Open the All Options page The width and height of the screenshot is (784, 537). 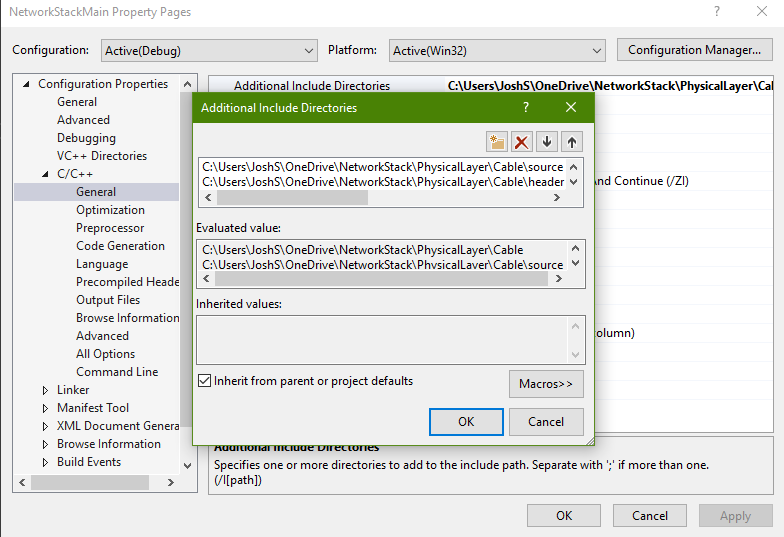(106, 354)
